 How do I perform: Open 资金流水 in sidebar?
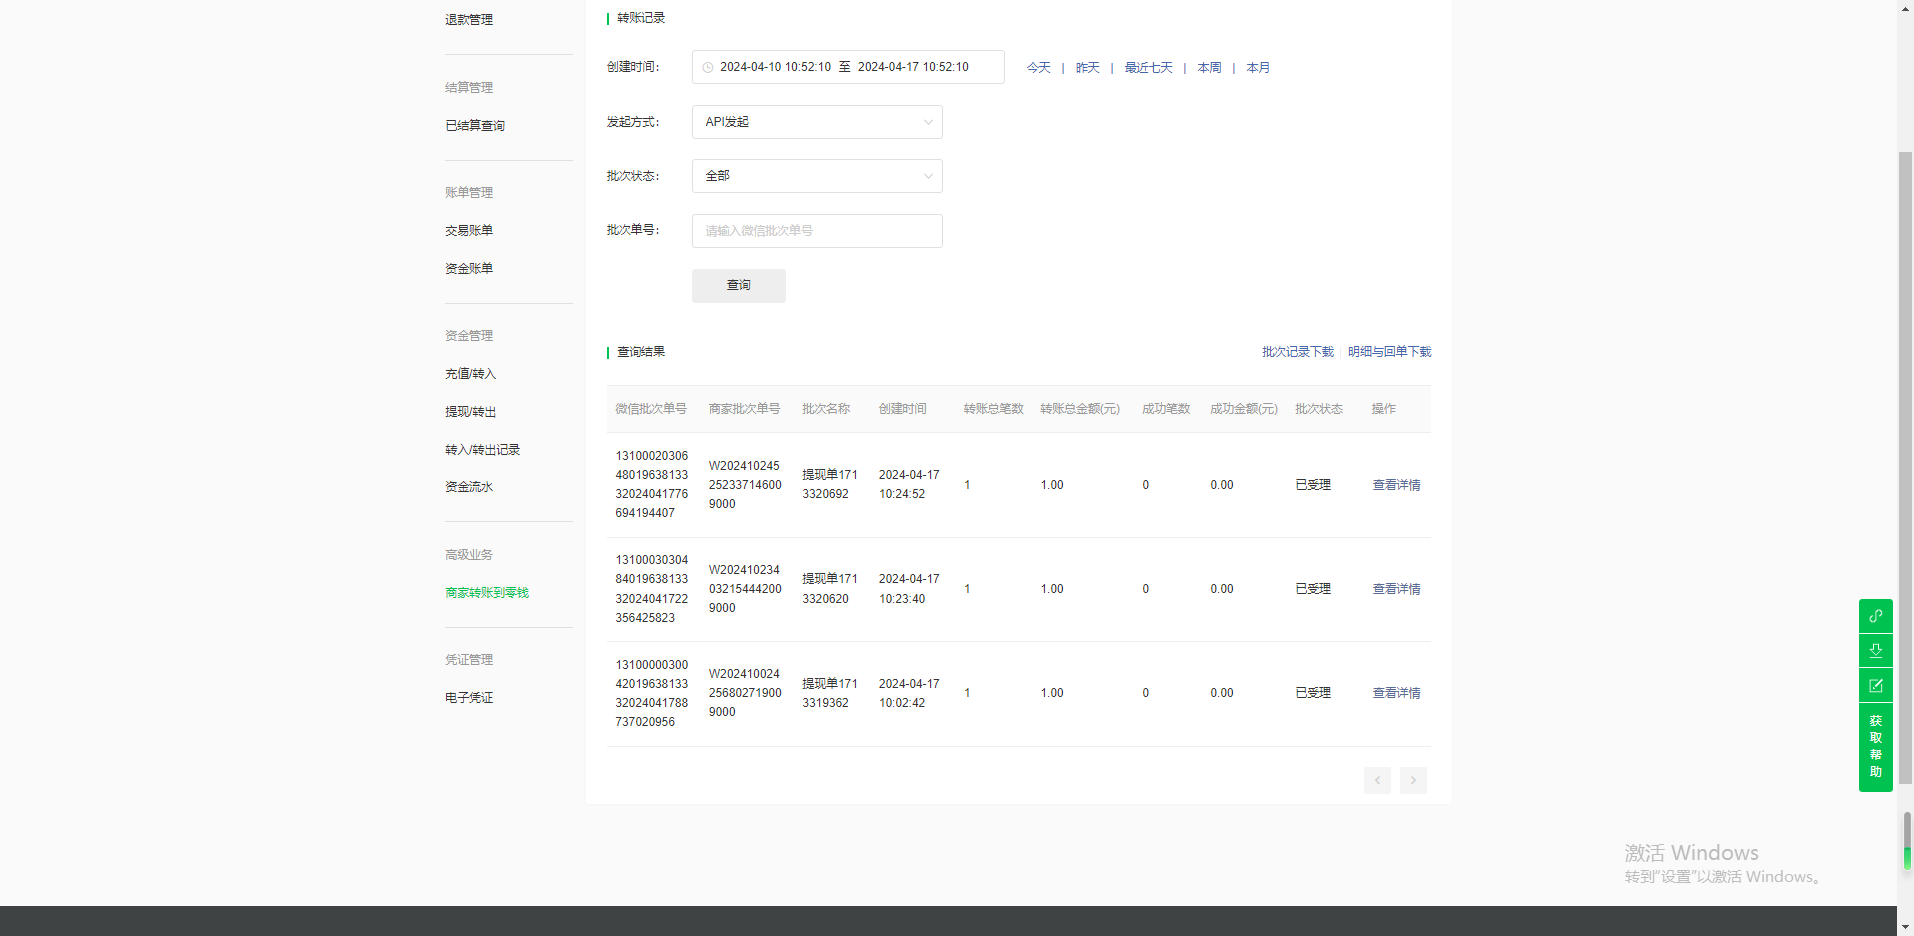click(x=469, y=487)
